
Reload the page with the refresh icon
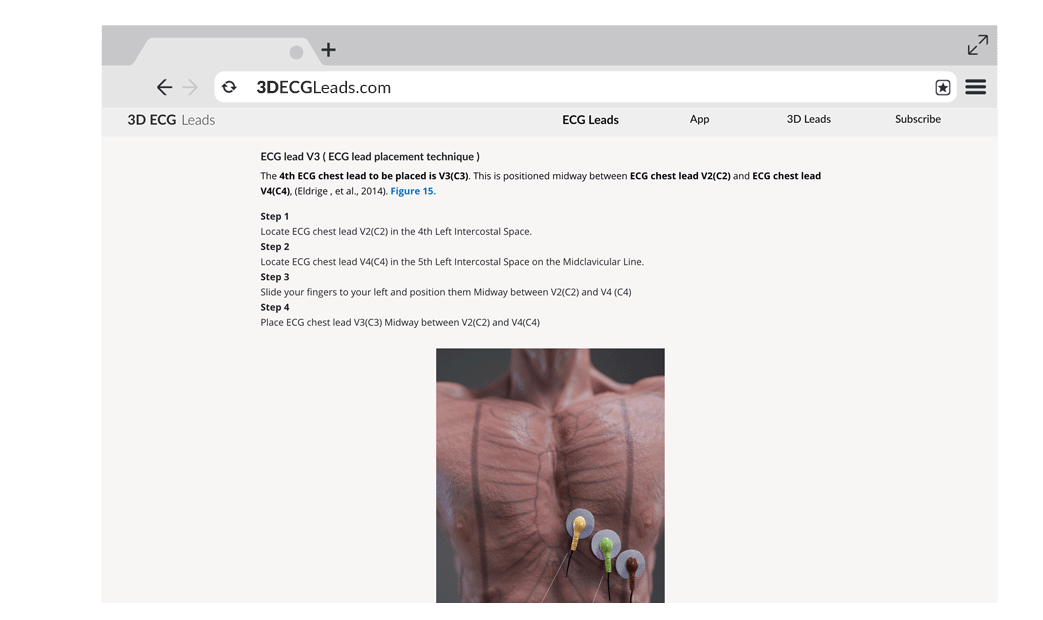(x=229, y=87)
